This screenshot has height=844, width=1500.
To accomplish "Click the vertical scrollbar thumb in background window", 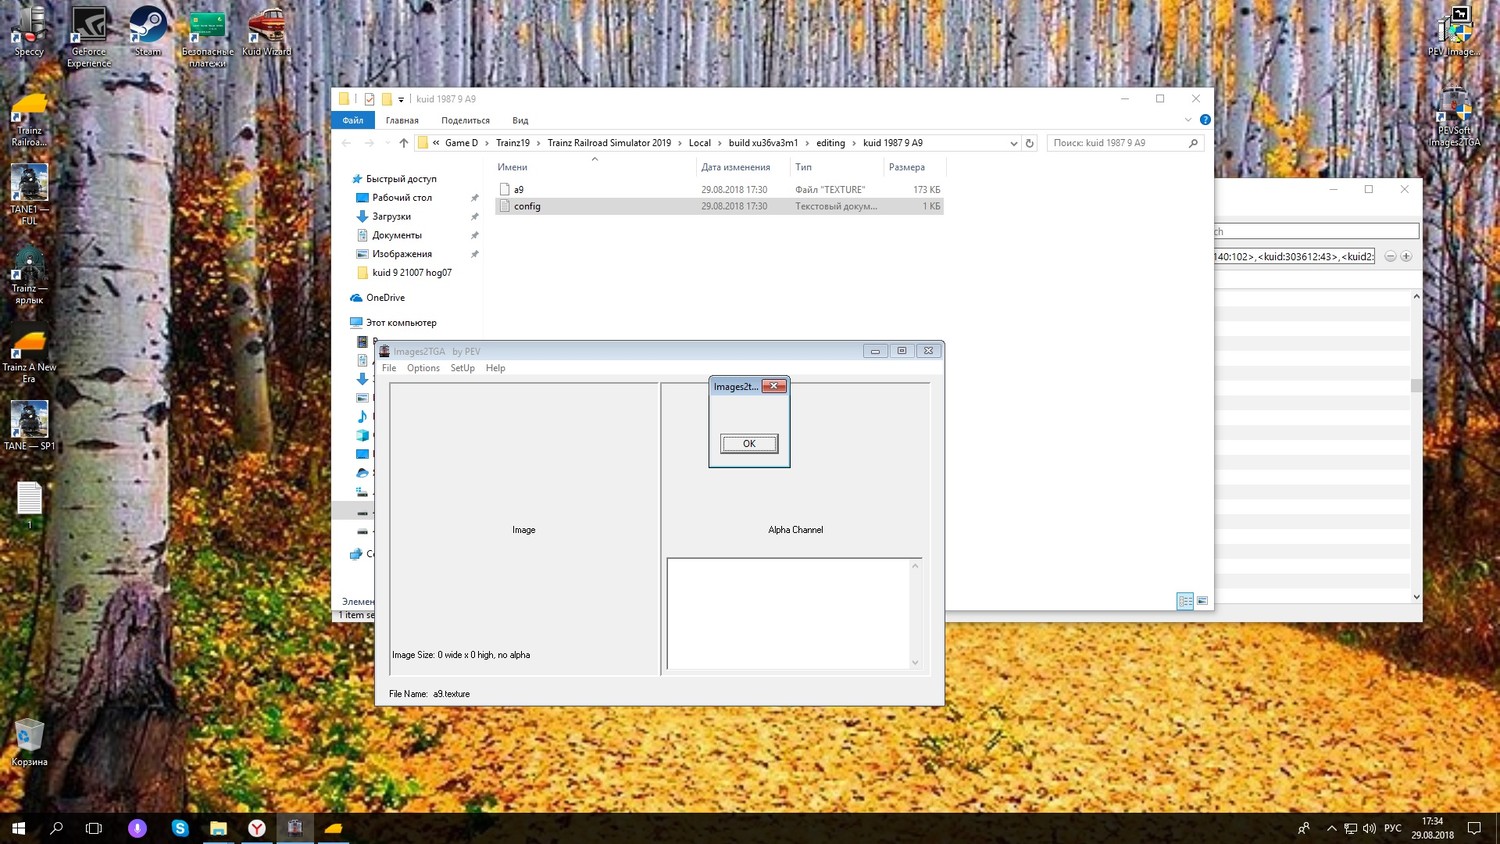I will (x=1416, y=385).
